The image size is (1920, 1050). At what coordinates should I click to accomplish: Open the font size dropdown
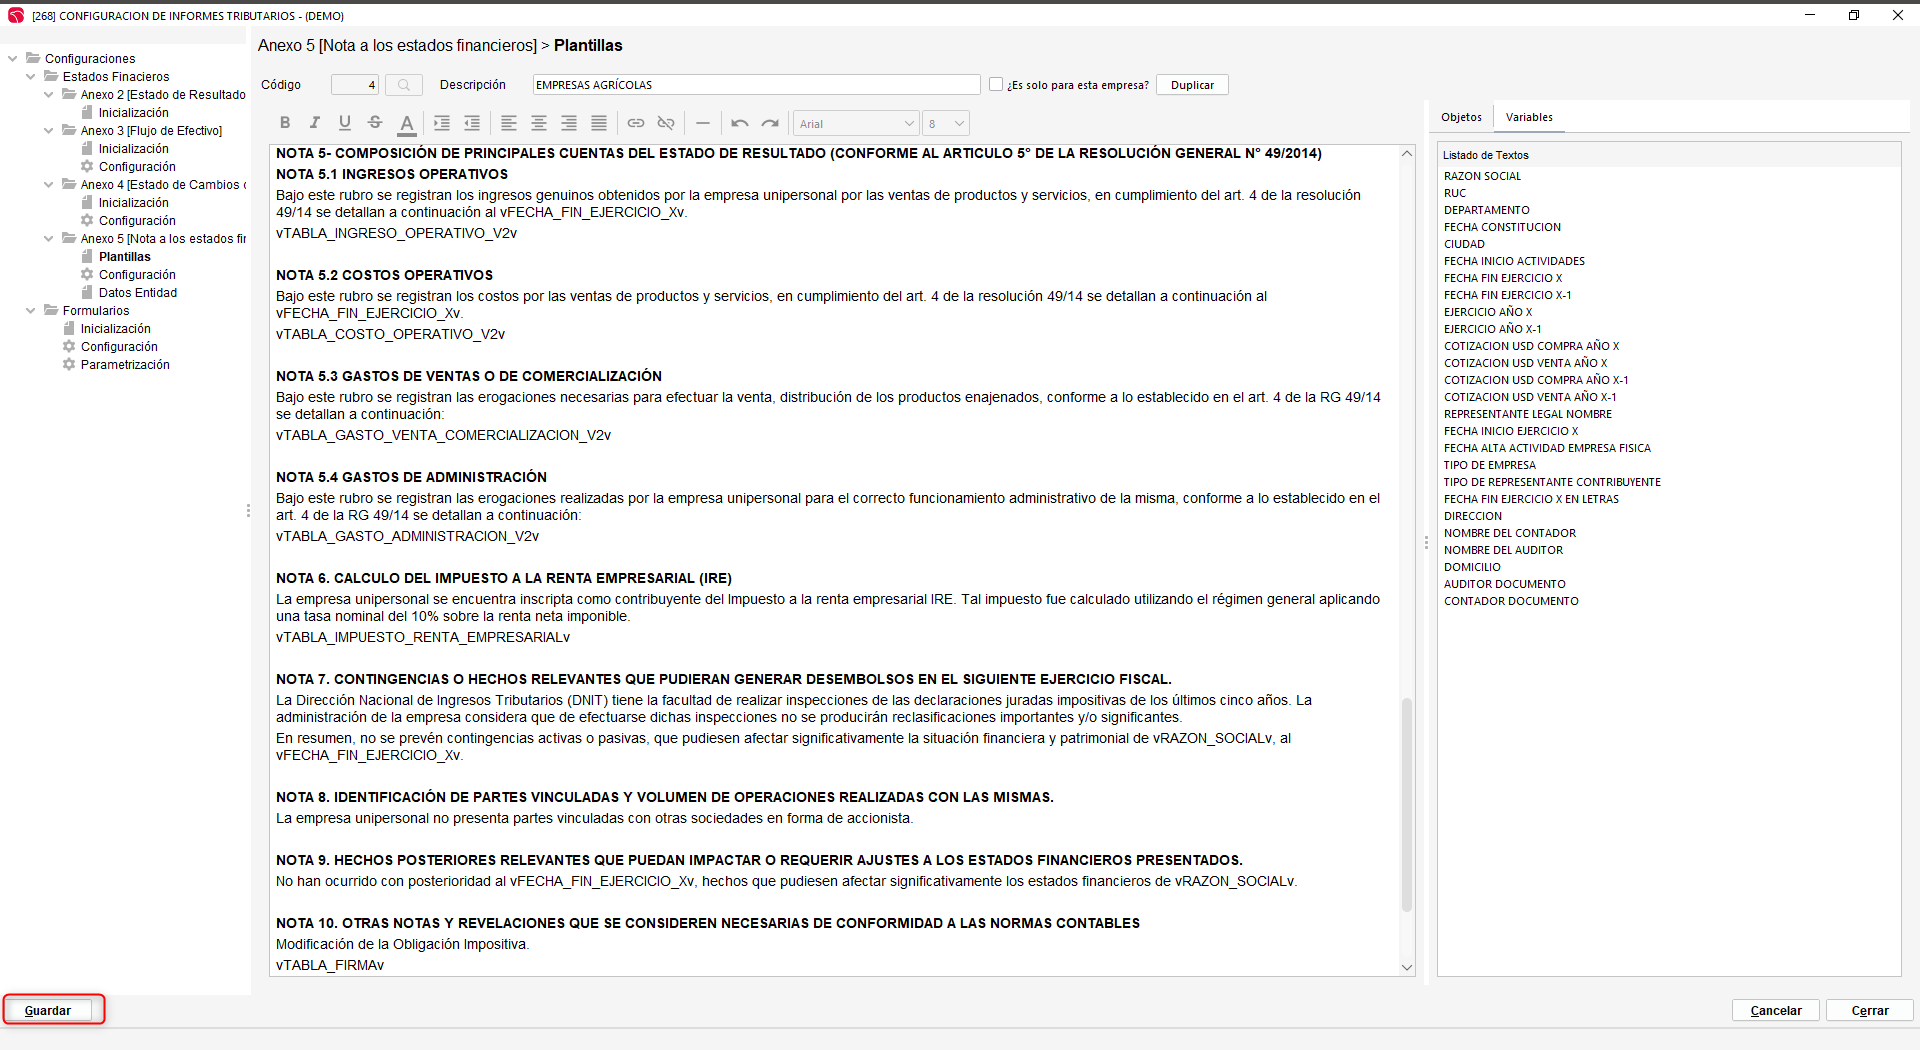tap(945, 124)
